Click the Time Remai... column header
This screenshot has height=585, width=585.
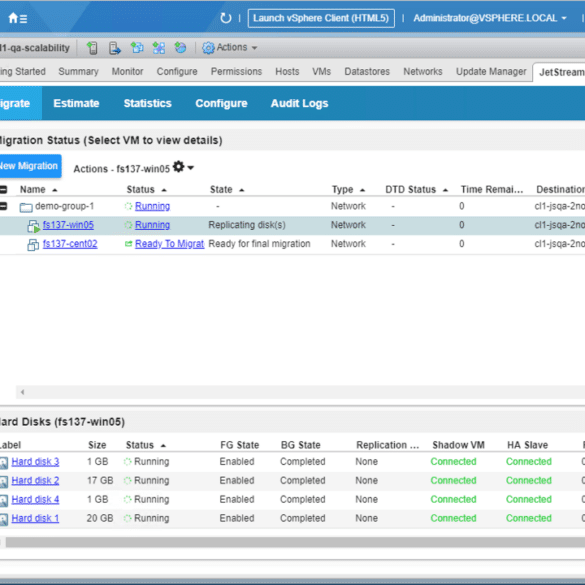point(492,190)
